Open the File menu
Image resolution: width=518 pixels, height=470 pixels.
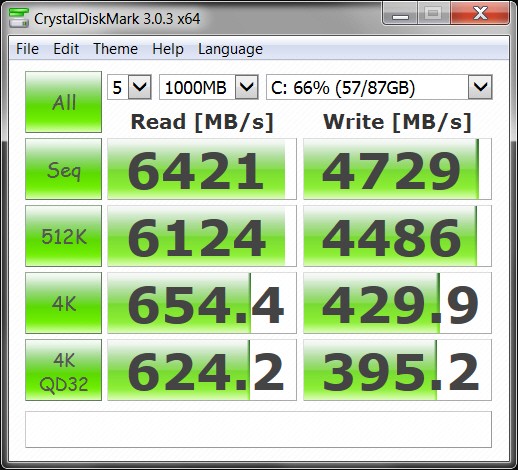point(27,49)
